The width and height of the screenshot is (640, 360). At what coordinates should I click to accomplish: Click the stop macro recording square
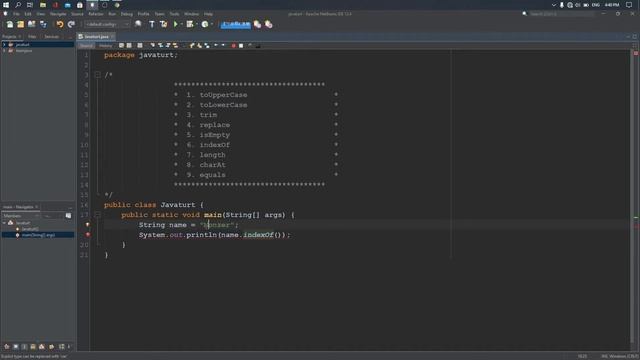241,46
